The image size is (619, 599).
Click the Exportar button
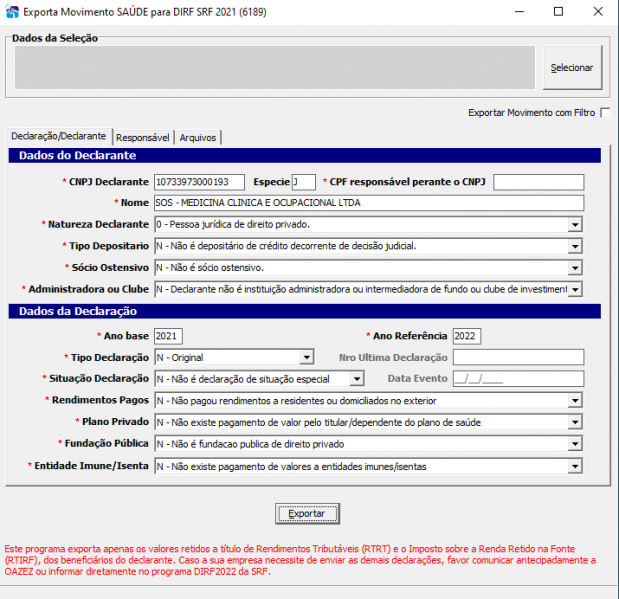307,514
